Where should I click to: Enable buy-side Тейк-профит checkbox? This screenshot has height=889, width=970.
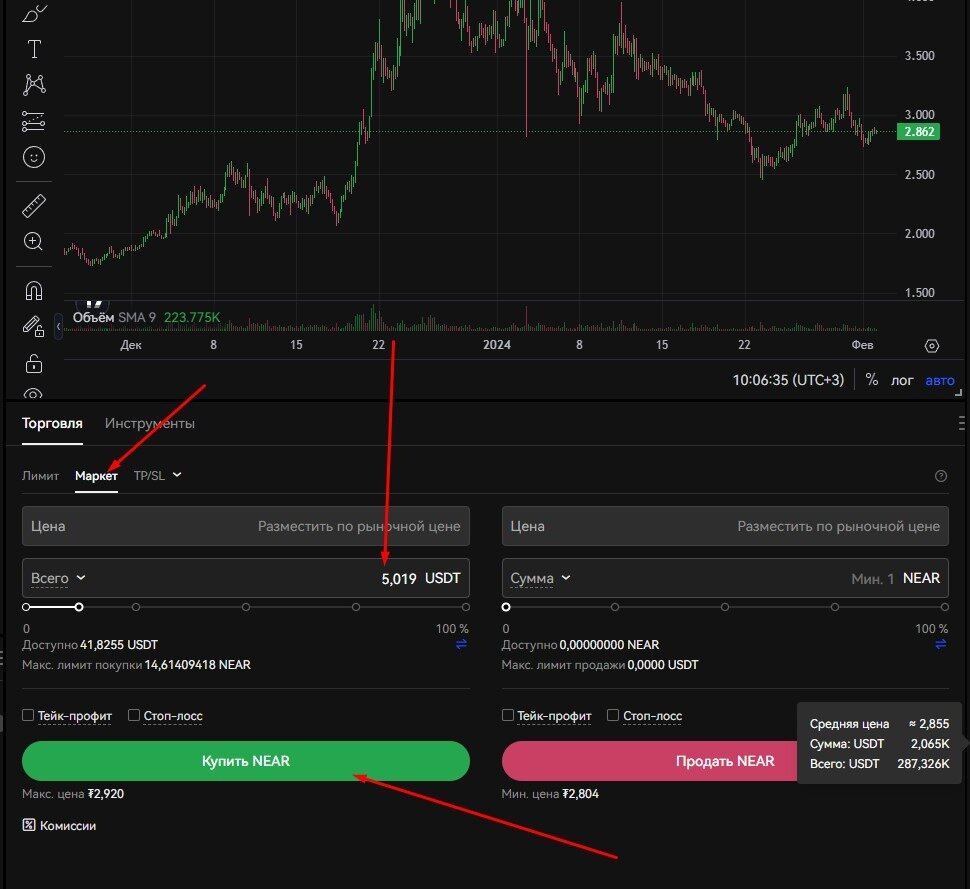coord(28,715)
